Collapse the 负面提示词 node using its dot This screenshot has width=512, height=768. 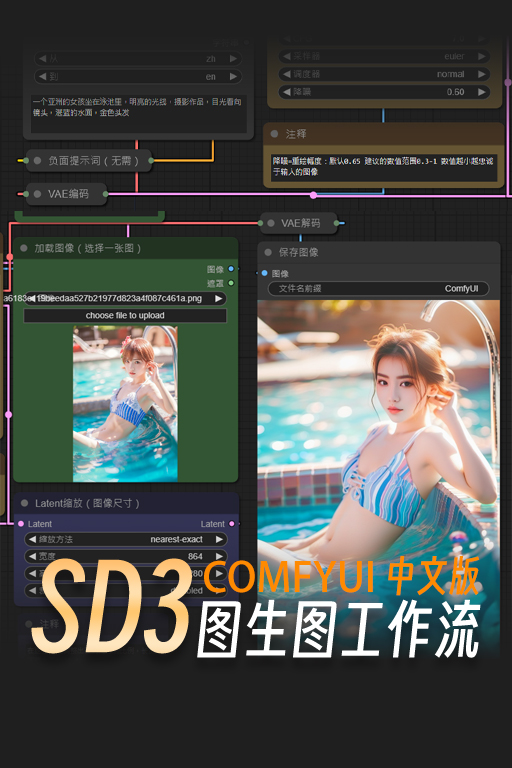[37, 160]
